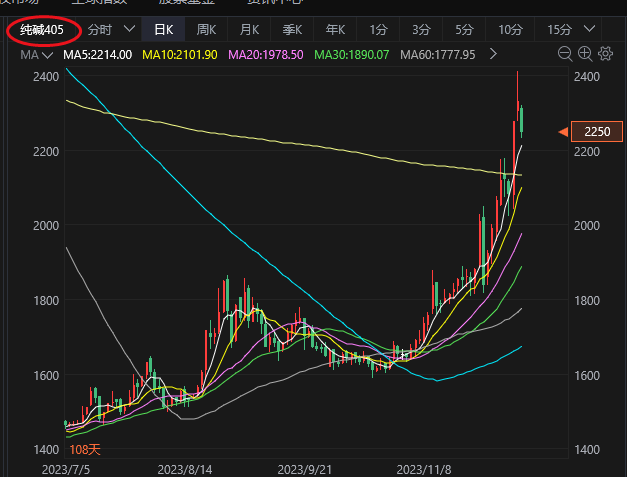Screen dimensions: 627x477
Task: Open chart settings gear icon
Action: (603, 54)
